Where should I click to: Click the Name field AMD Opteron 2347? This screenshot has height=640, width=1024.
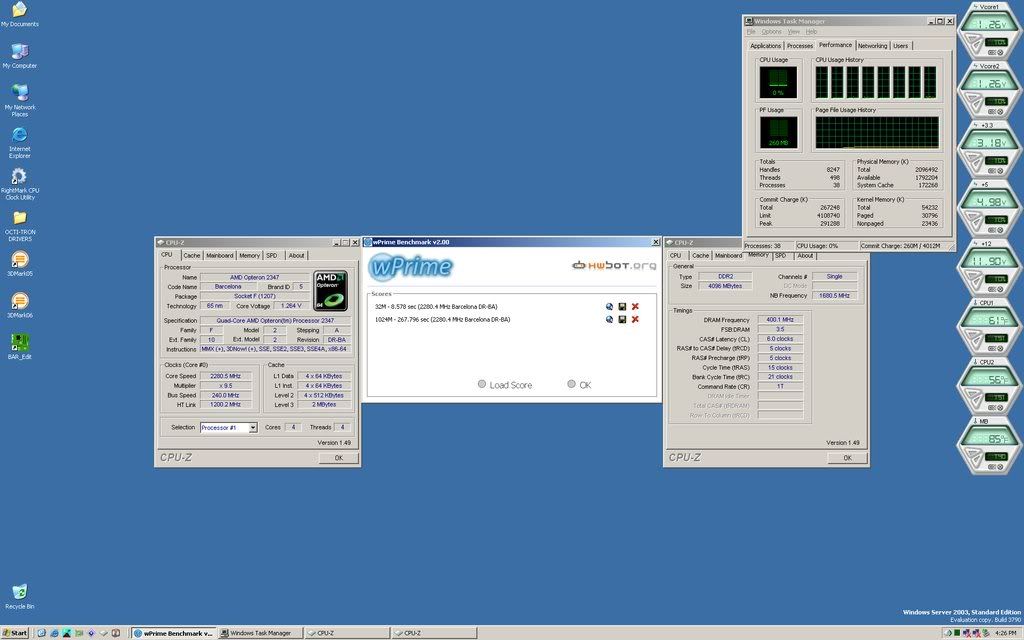pyautogui.click(x=255, y=278)
